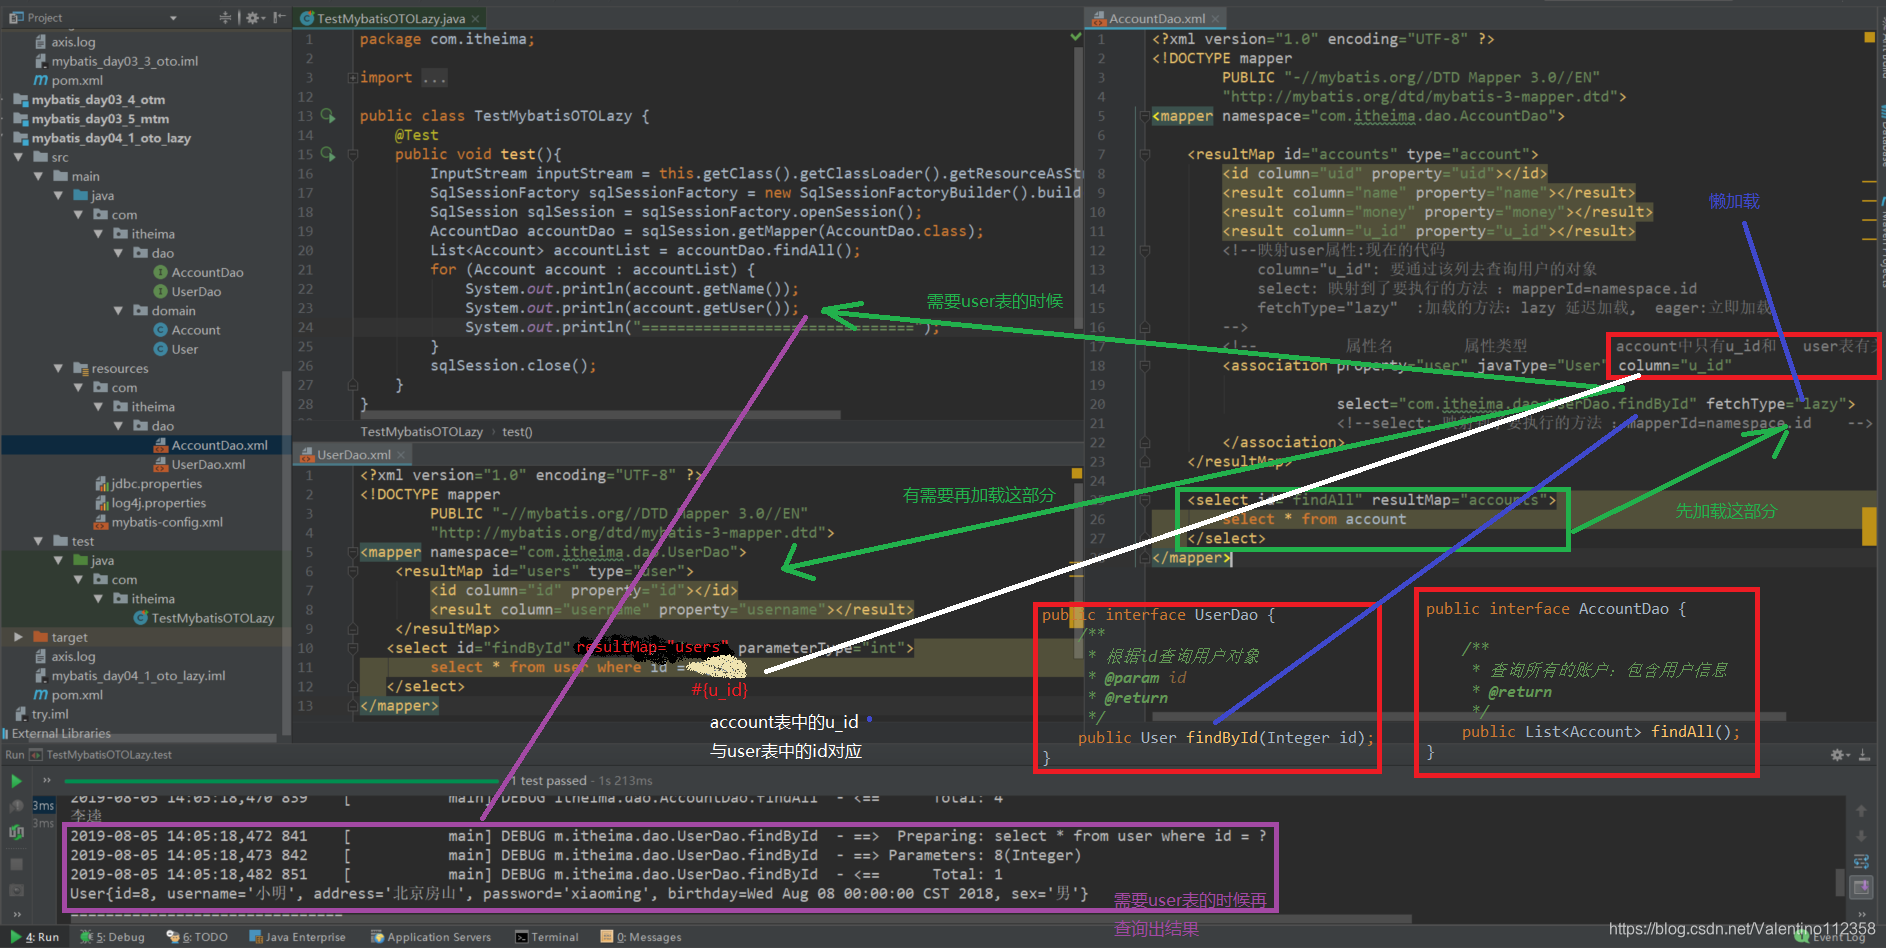The height and width of the screenshot is (948, 1886).
Task: Open the 0: Messages tool window
Action: pyautogui.click(x=641, y=937)
